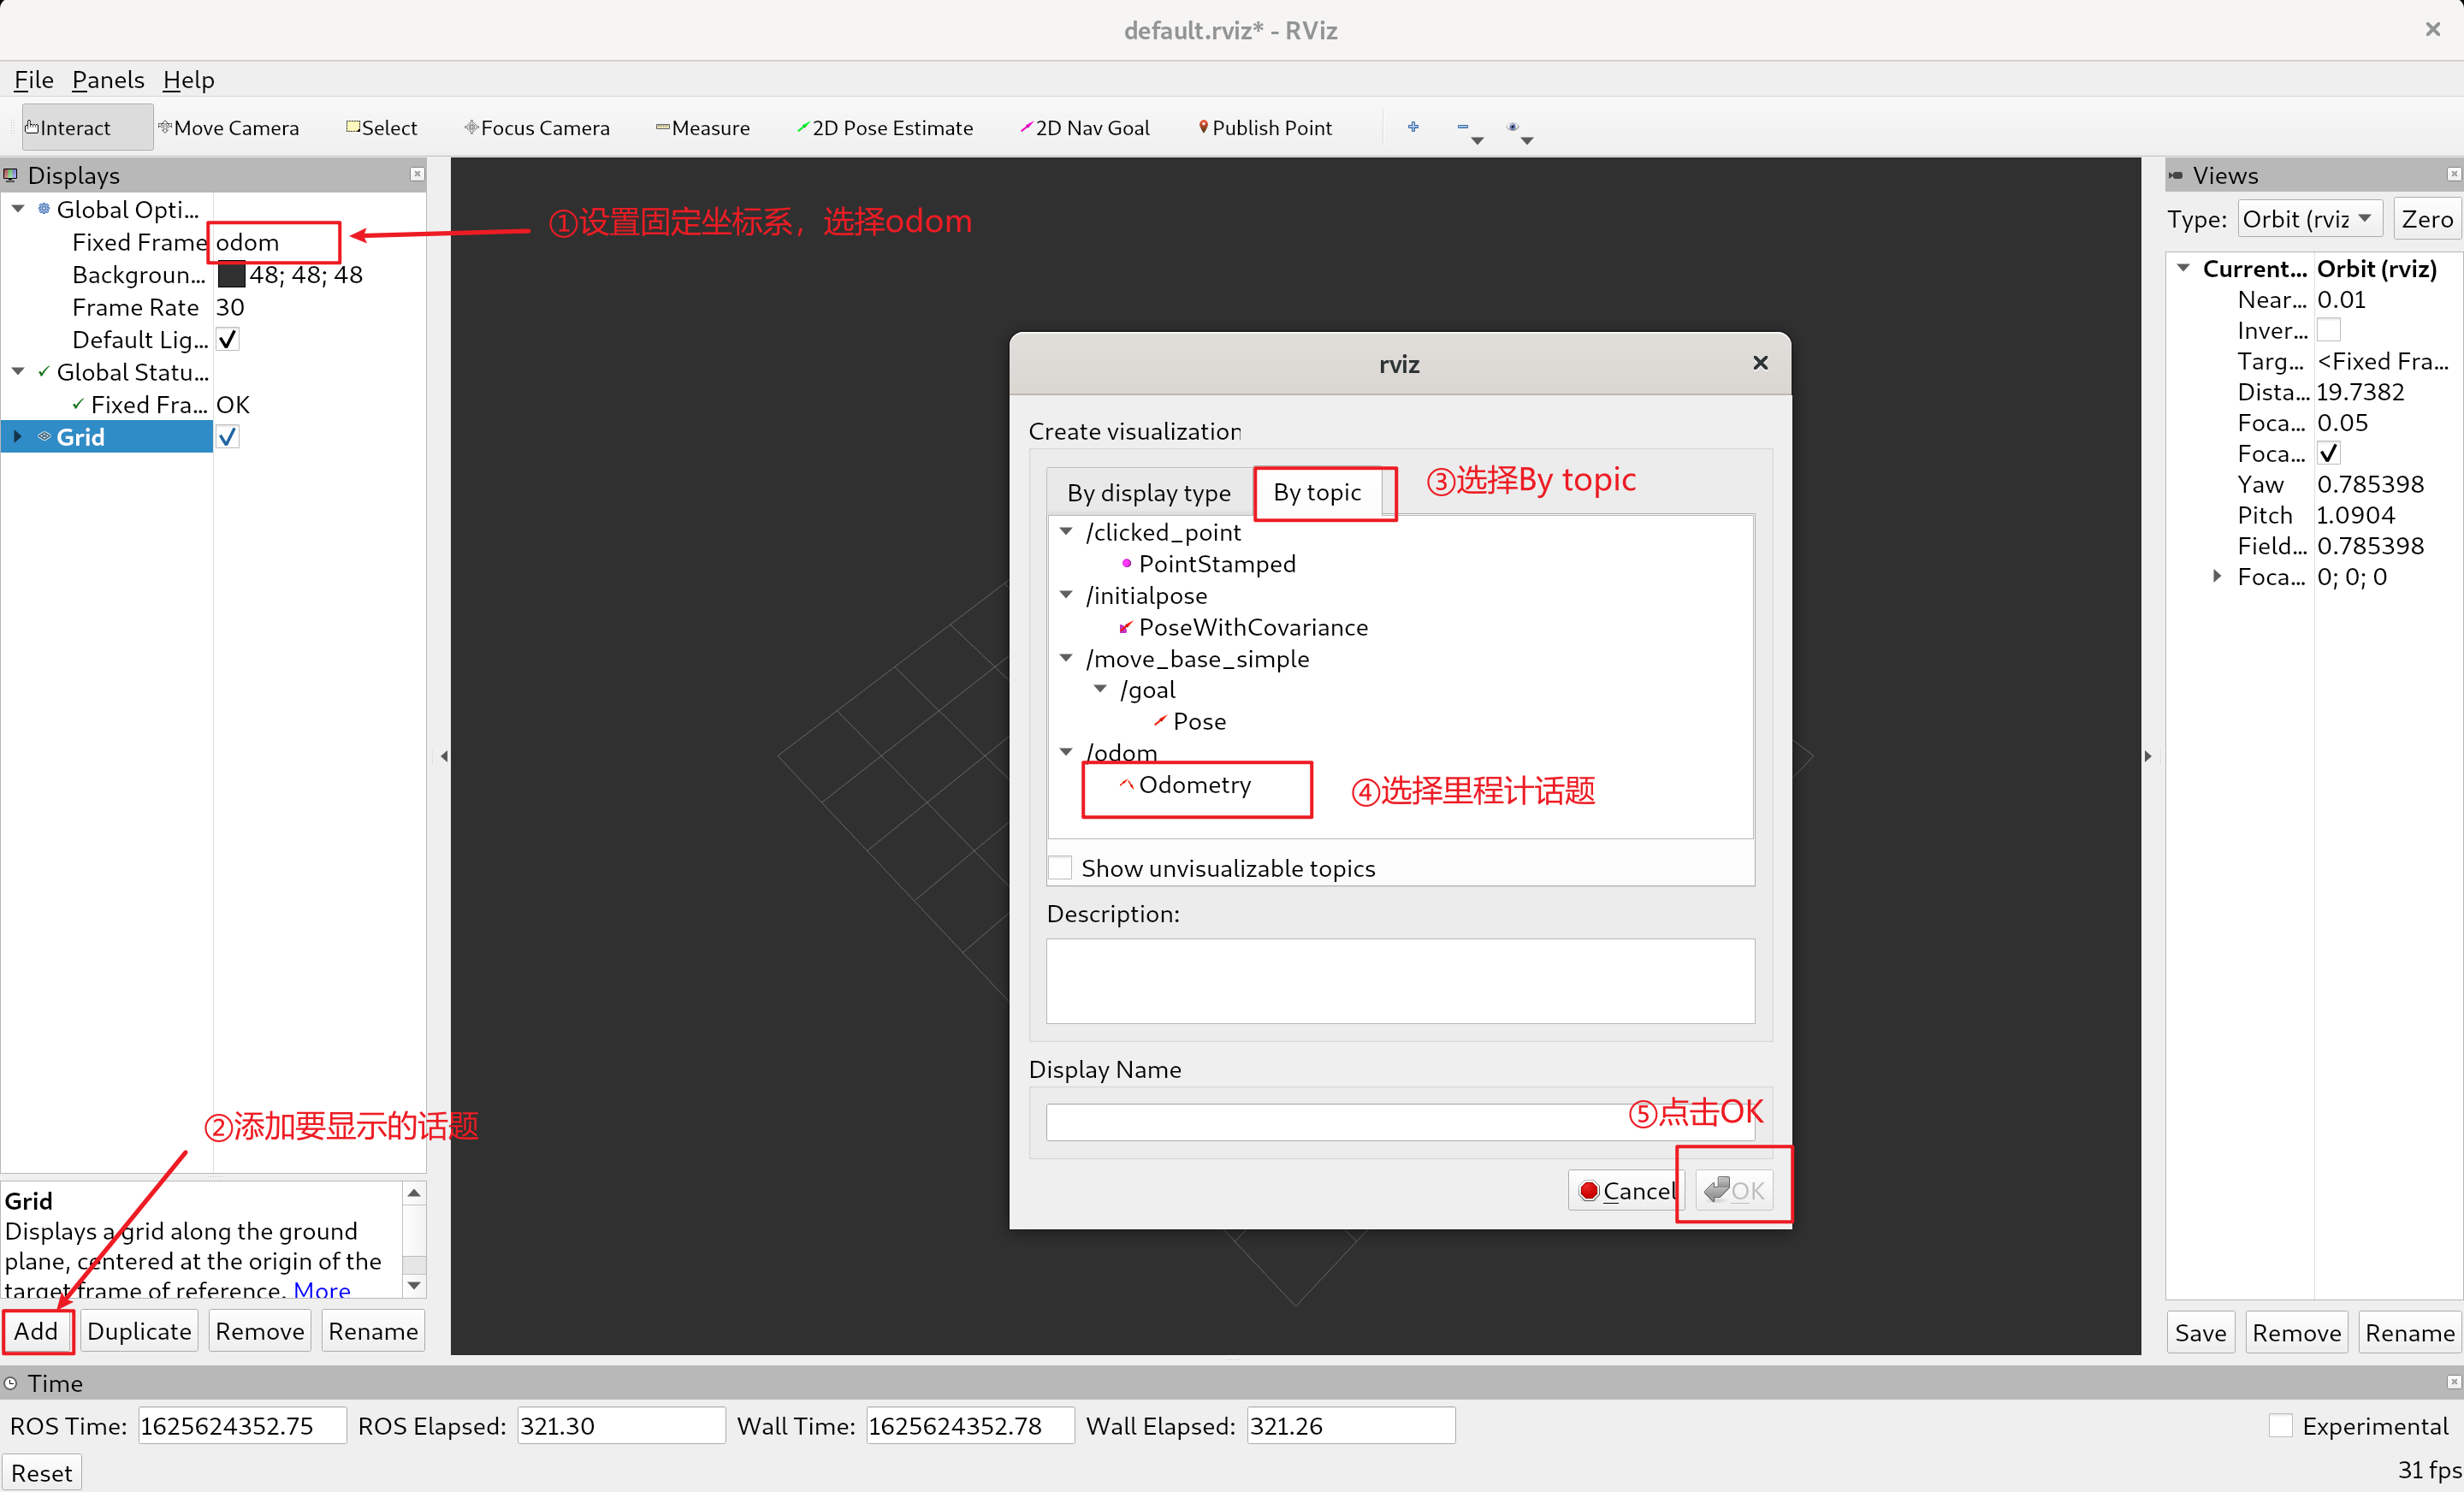
Task: Collapse the /initialpose topic
Action: [x=1066, y=594]
